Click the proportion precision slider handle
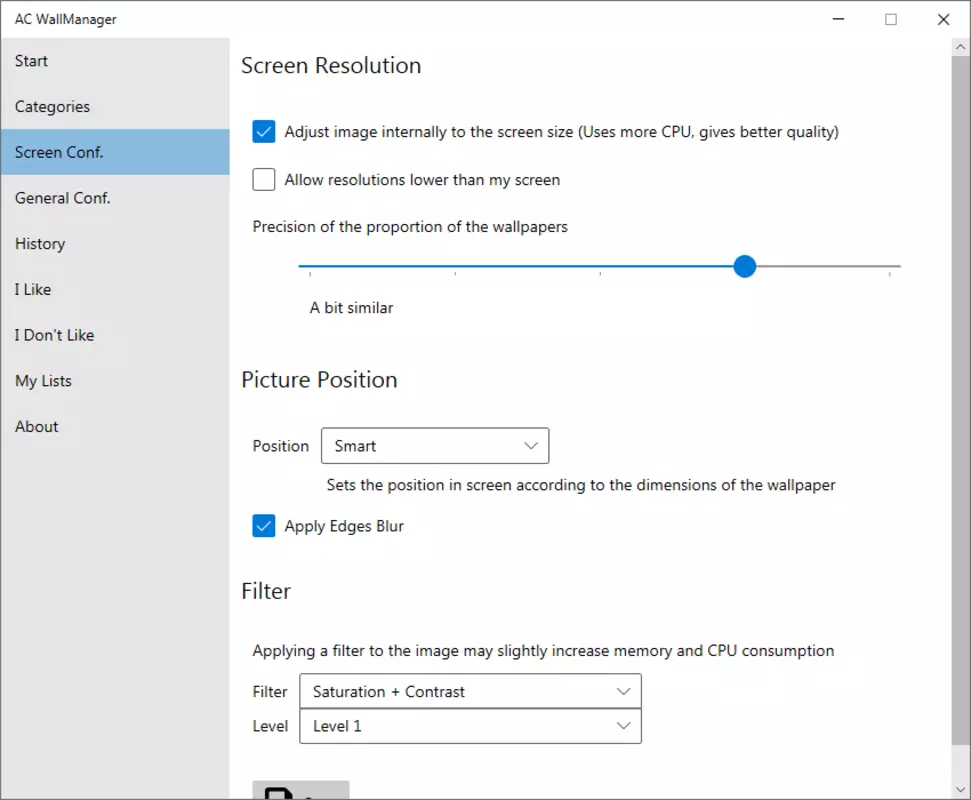 tap(744, 266)
